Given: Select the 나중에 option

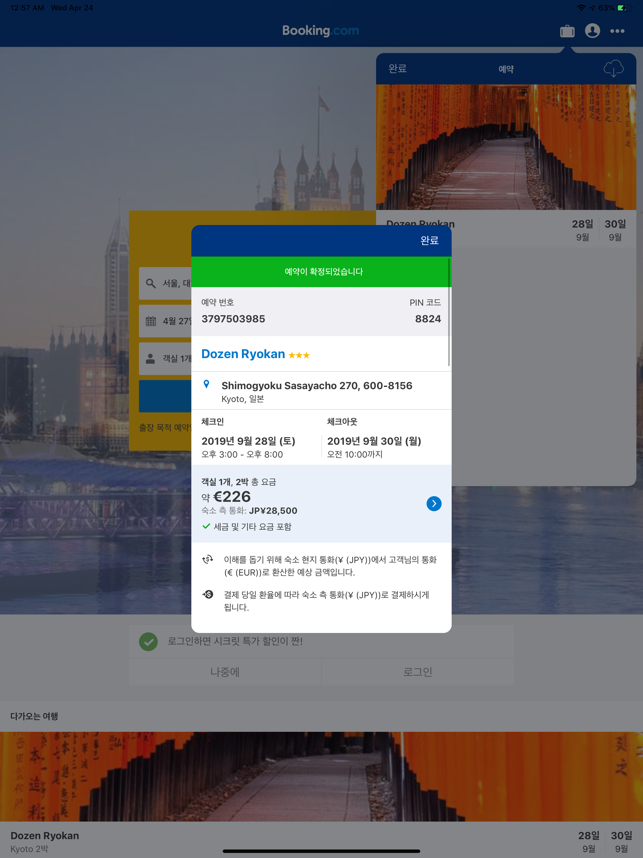Looking at the screenshot, I should 225,672.
